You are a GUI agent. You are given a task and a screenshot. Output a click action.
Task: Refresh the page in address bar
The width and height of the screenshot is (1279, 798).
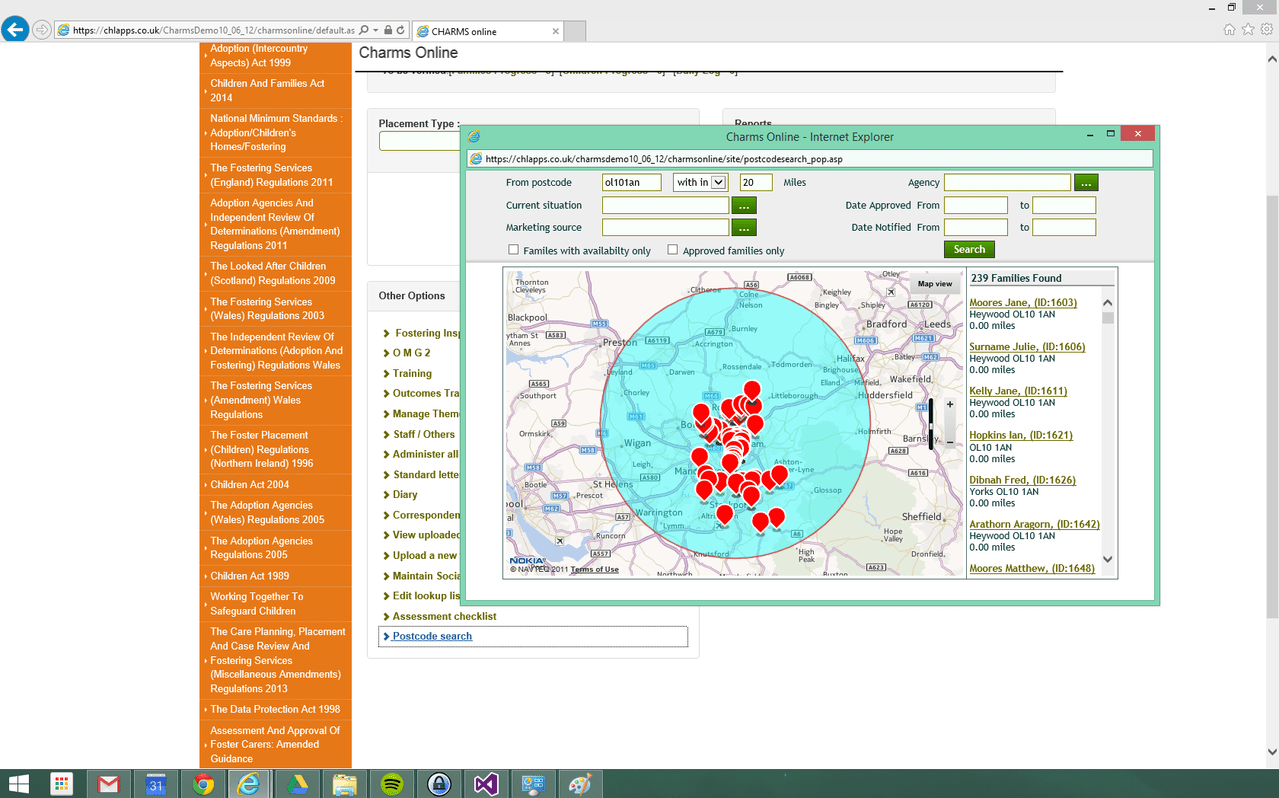(400, 31)
